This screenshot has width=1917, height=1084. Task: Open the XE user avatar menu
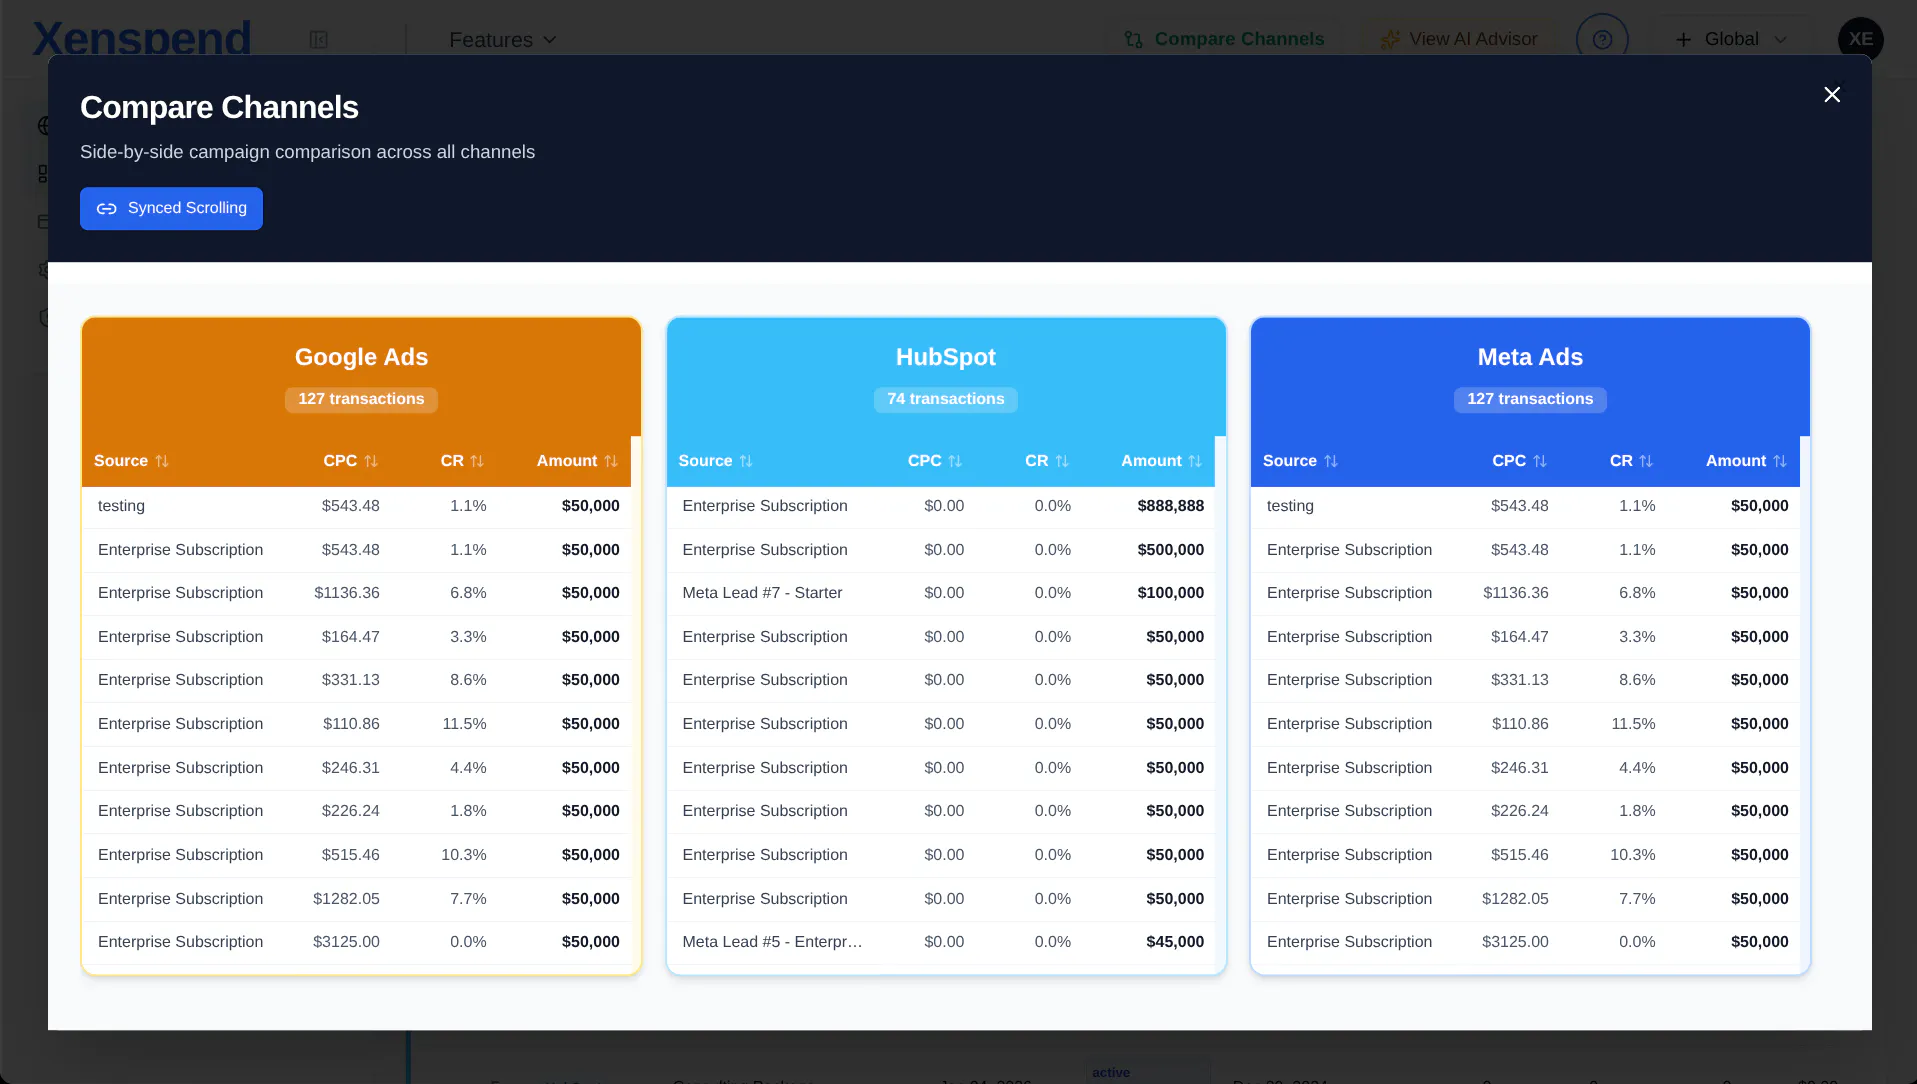[x=1860, y=39]
